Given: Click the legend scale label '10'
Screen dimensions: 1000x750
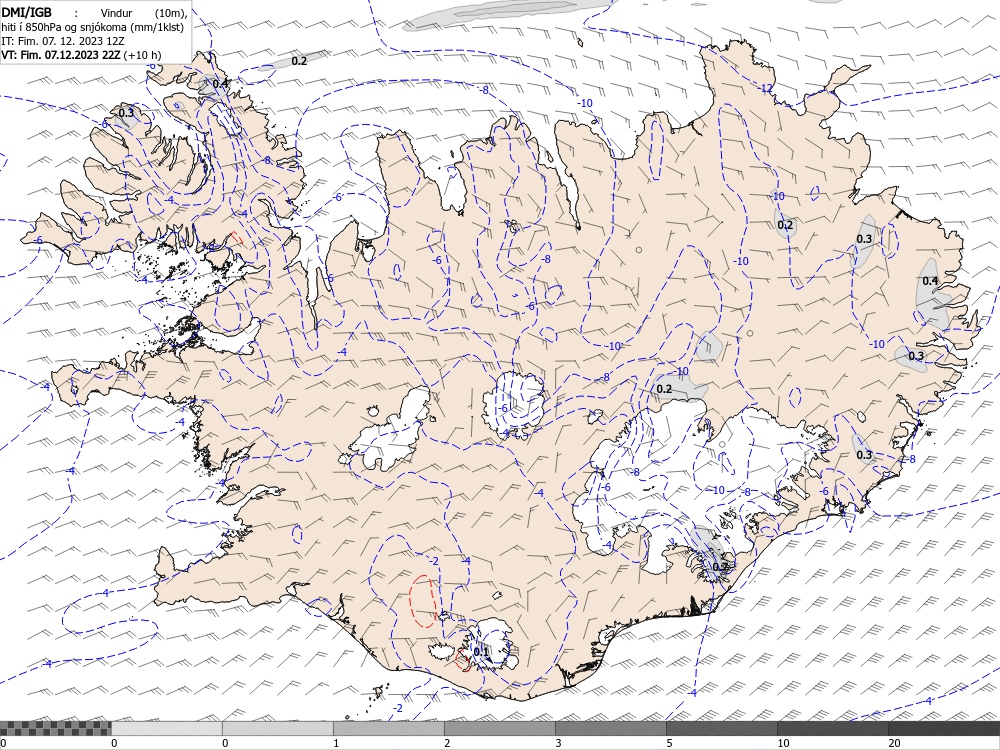Looking at the screenshot, I should (783, 743).
